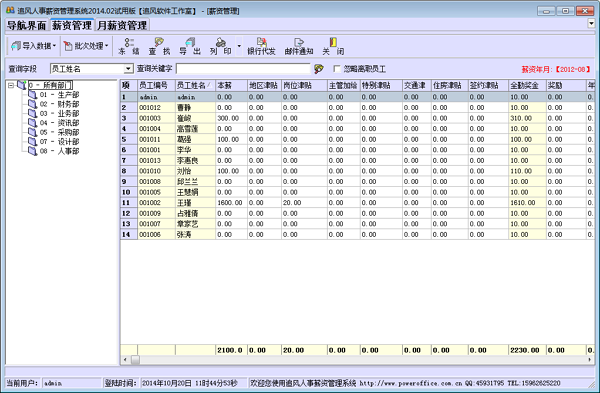This screenshot has height=393, width=600.
Task: Select 07 - 设计部 department
Action: pyautogui.click(x=59, y=142)
